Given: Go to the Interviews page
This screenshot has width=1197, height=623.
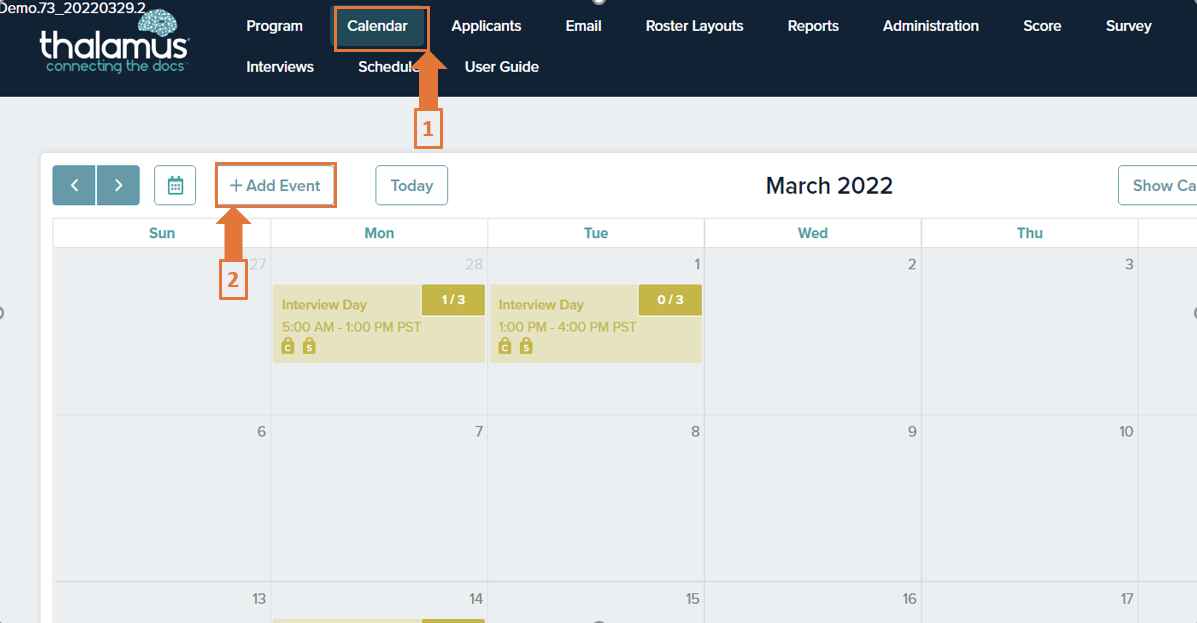Looking at the screenshot, I should point(280,67).
